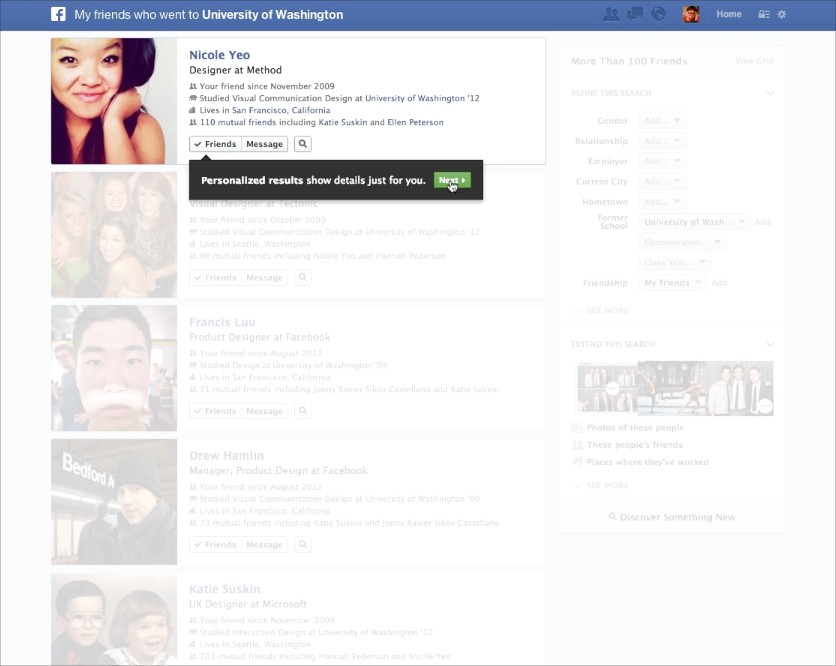Click search icon in Francis Luu's row
The image size is (836, 666).
303,411
